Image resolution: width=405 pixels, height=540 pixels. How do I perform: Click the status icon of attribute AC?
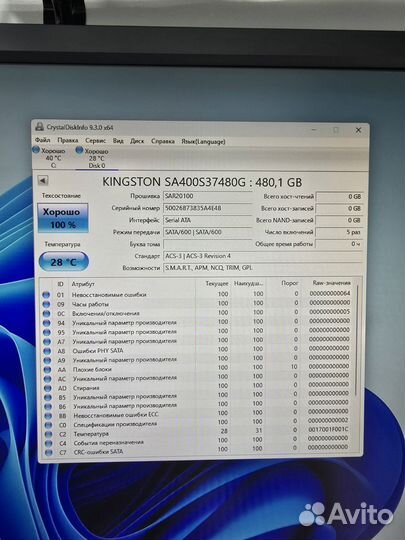(x=48, y=379)
